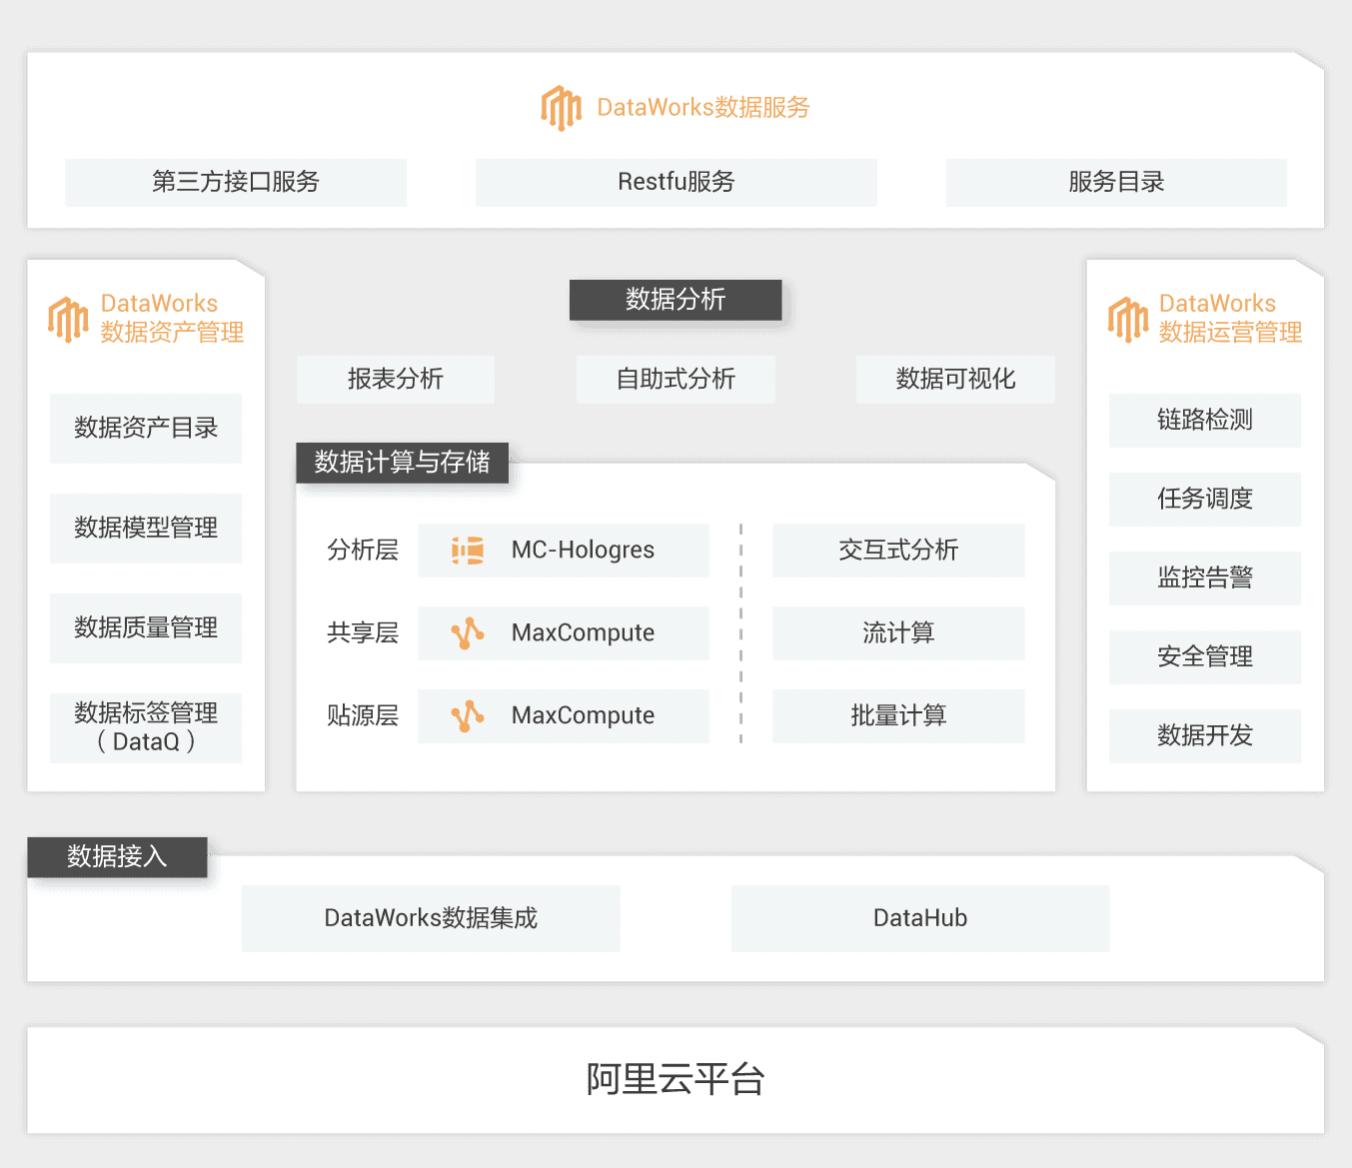Click the DataWorks数据服务 logo icon
This screenshot has width=1352, height=1168.
(561, 108)
